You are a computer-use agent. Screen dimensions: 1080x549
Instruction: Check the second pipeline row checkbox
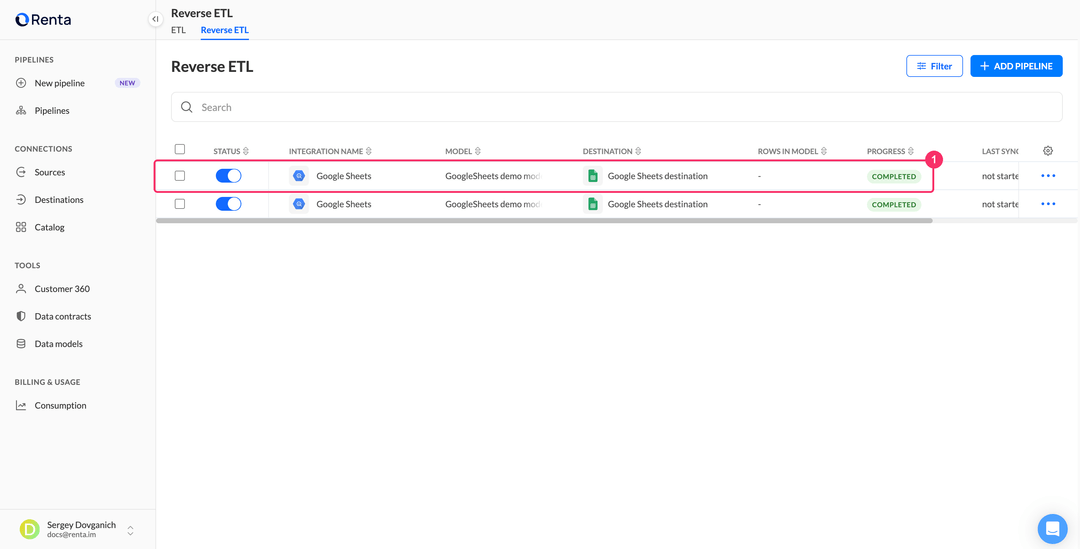180,204
